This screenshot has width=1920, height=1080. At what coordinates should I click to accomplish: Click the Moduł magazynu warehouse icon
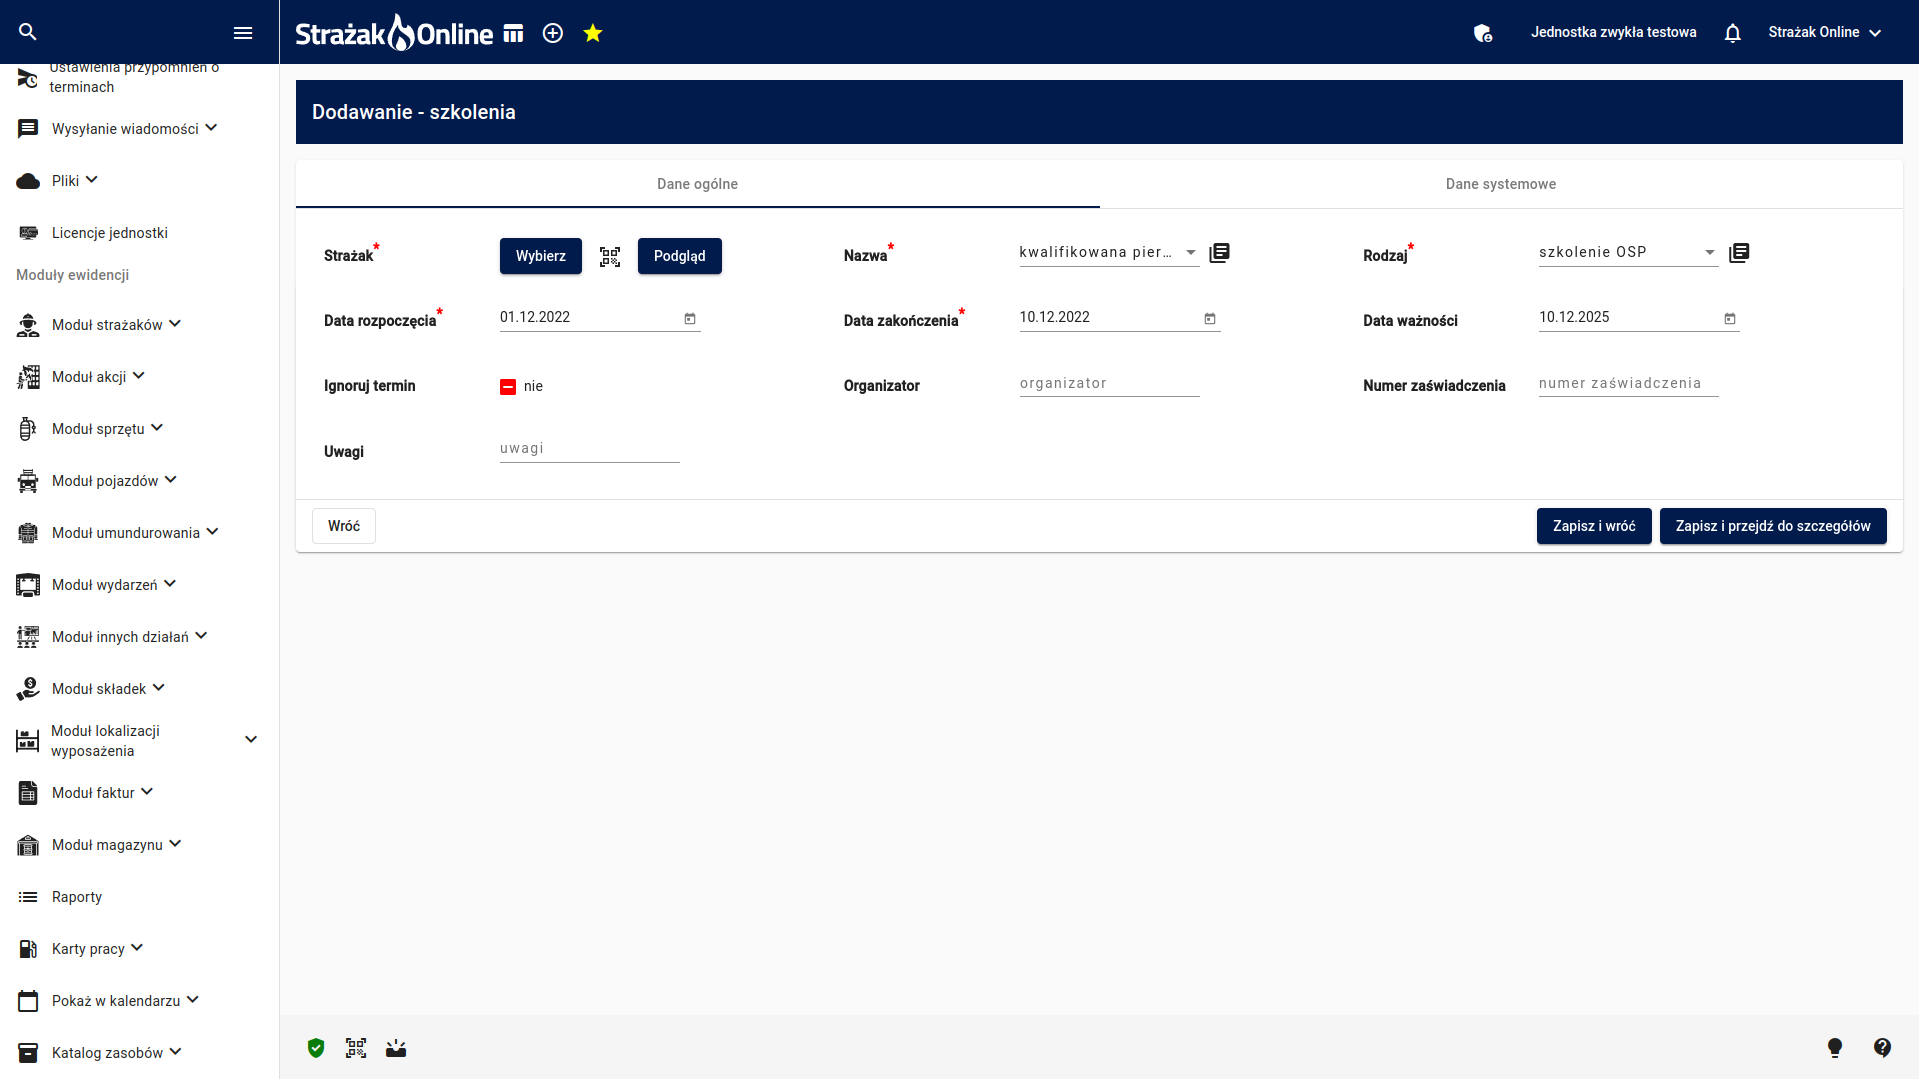pos(28,845)
